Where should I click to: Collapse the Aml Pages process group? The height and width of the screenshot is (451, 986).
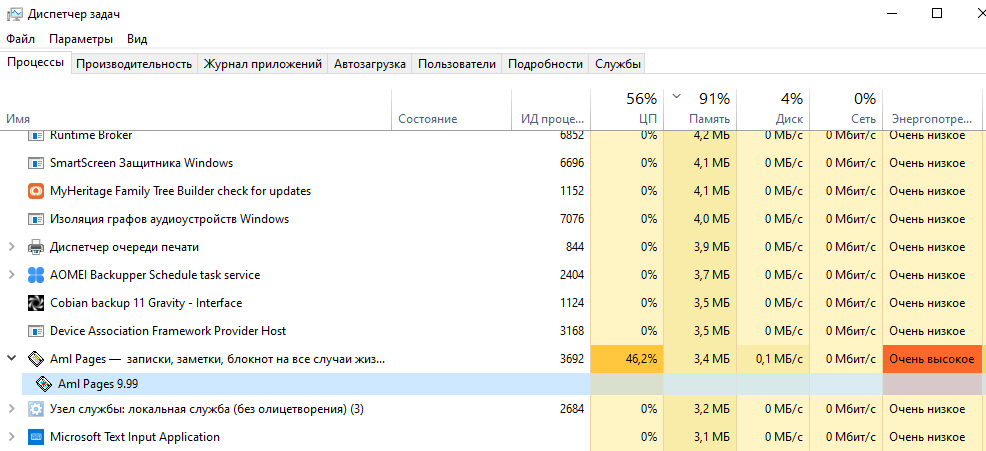(x=11, y=359)
